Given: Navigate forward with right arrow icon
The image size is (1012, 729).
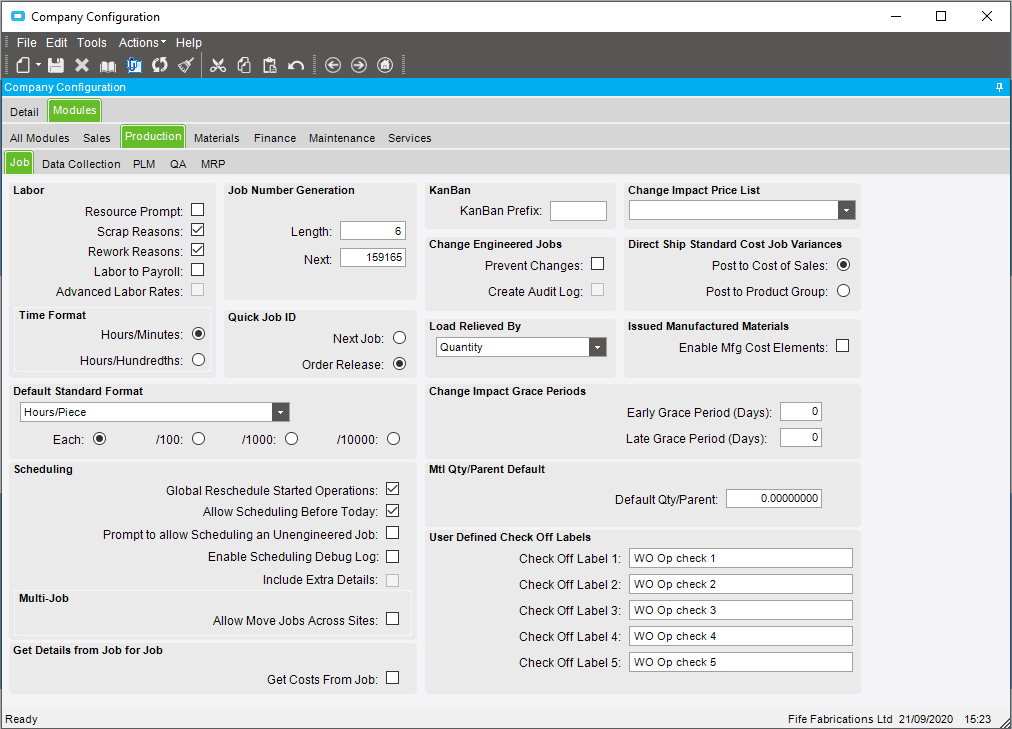Looking at the screenshot, I should [x=359, y=65].
